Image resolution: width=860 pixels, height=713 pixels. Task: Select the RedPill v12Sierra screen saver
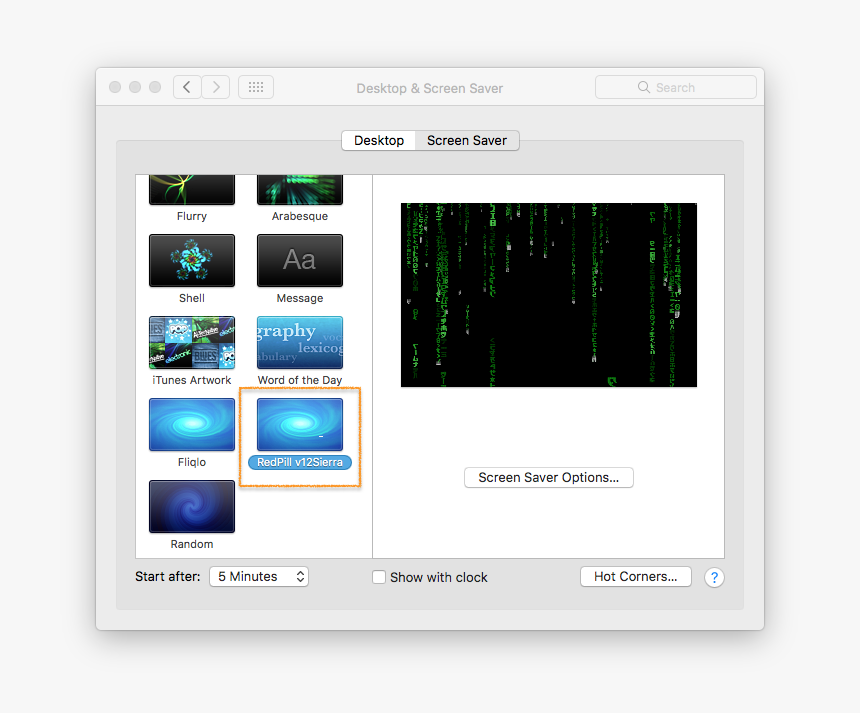299,424
